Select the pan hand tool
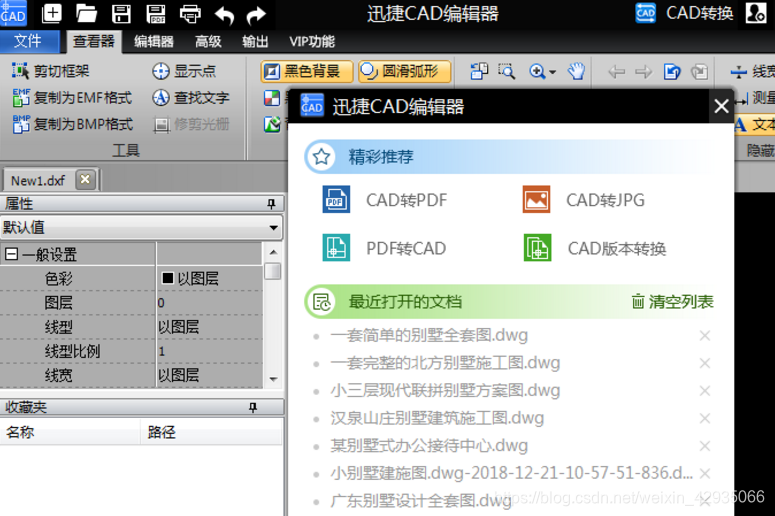 (x=576, y=72)
